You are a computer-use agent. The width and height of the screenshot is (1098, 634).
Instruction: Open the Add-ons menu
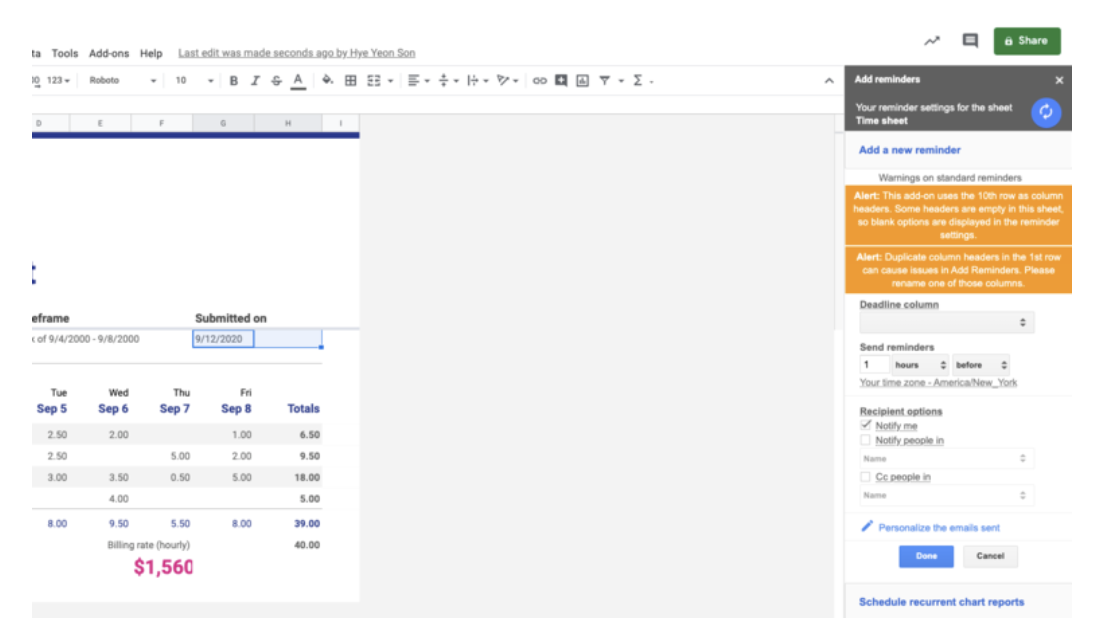(x=109, y=53)
